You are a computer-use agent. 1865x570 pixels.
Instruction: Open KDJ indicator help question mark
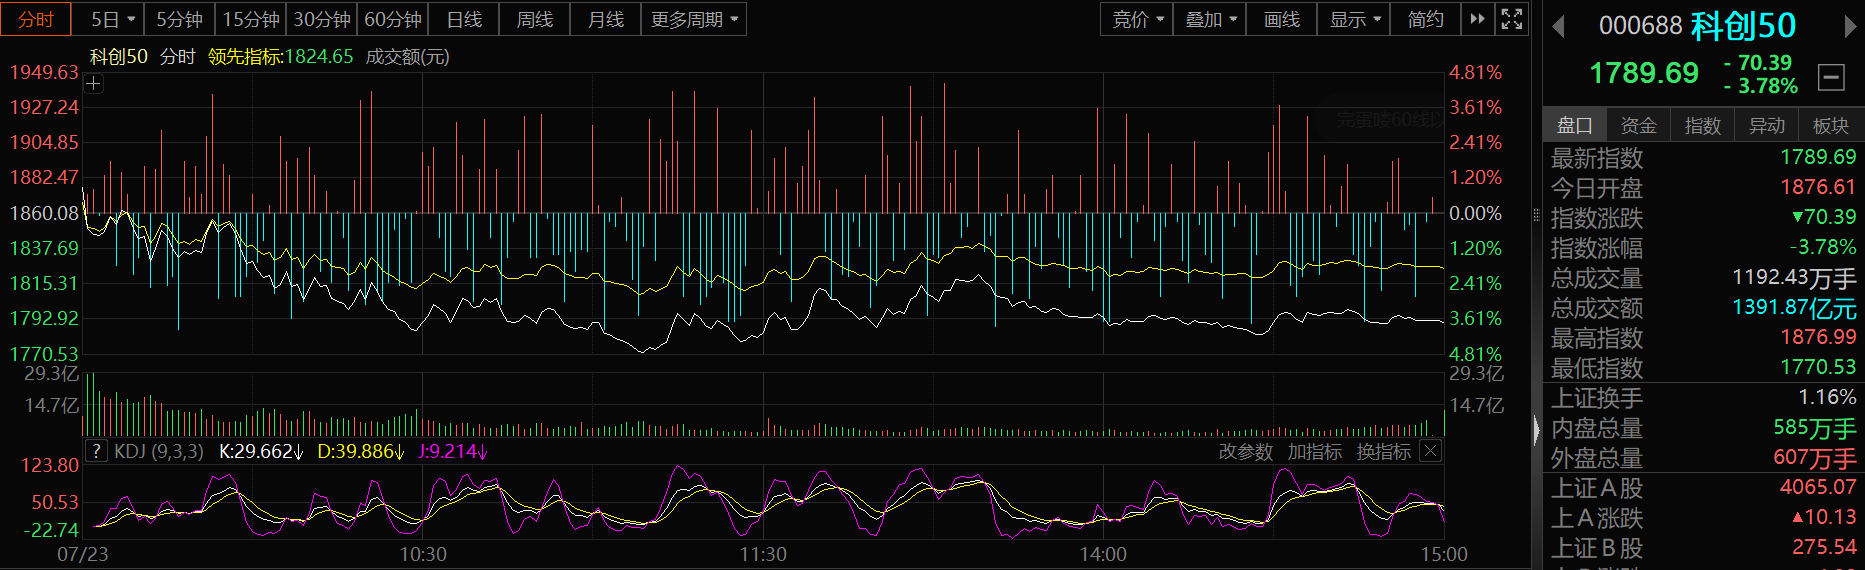pyautogui.click(x=96, y=451)
